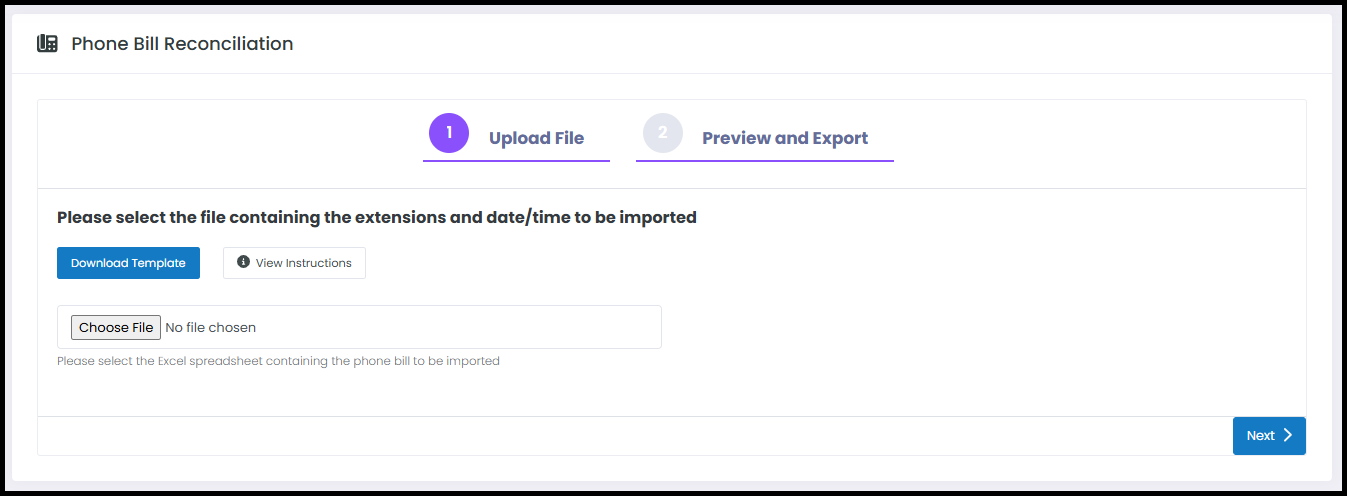The height and width of the screenshot is (496, 1347).
Task: Click the purple underline beneath Upload File
Action: (516, 160)
